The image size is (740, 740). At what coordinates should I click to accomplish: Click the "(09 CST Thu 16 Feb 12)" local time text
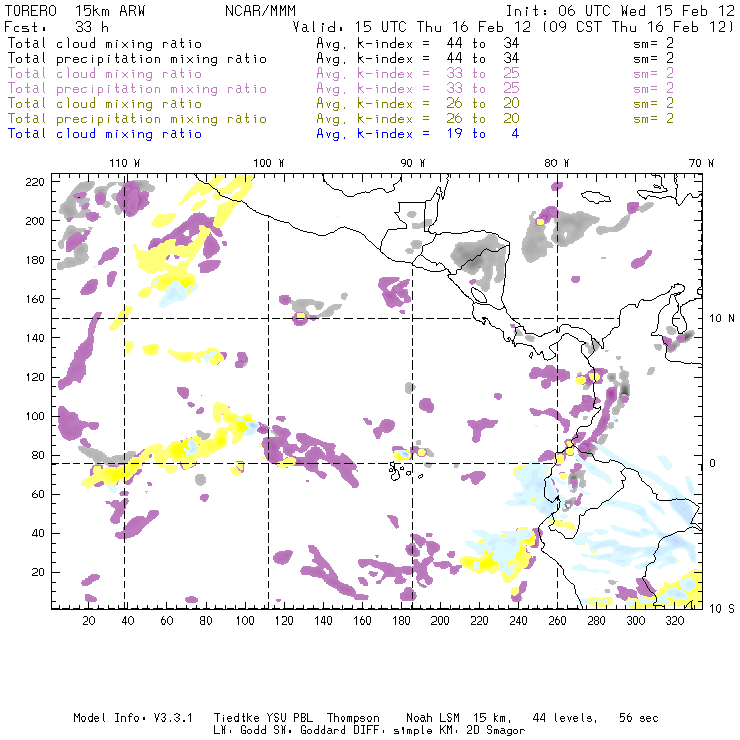tap(638, 27)
